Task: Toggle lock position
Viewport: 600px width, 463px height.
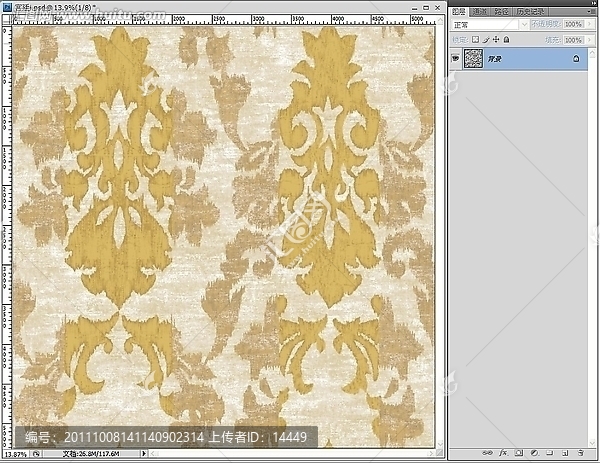Action: pos(496,39)
